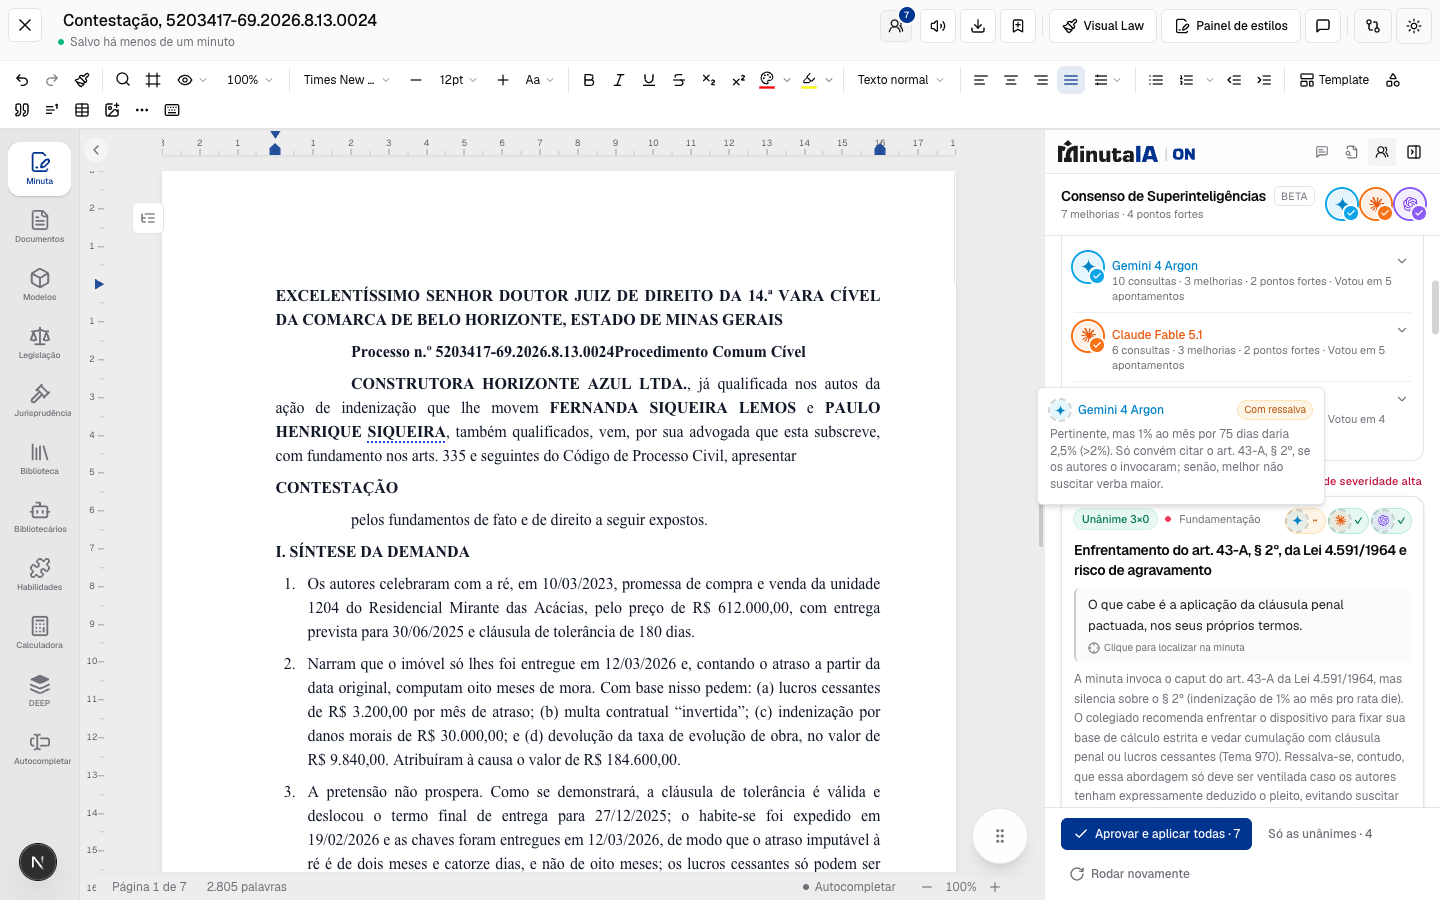Open the Minuta tab in left sidebar
1440x900 pixels.
[x=40, y=168]
